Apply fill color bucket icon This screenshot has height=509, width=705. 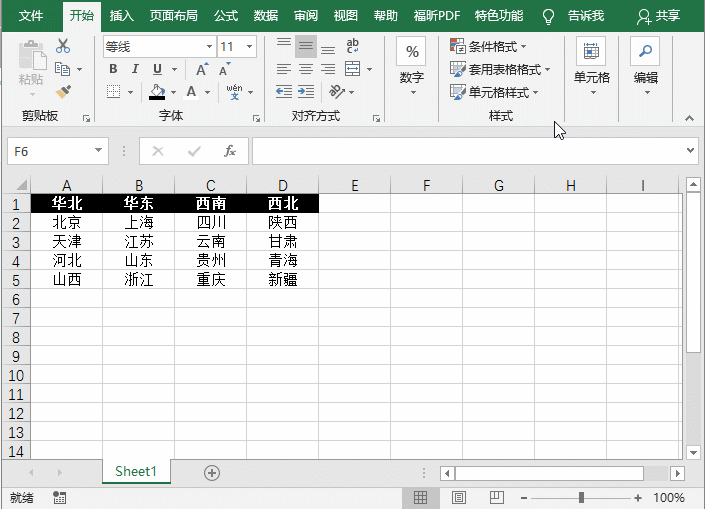[157, 92]
